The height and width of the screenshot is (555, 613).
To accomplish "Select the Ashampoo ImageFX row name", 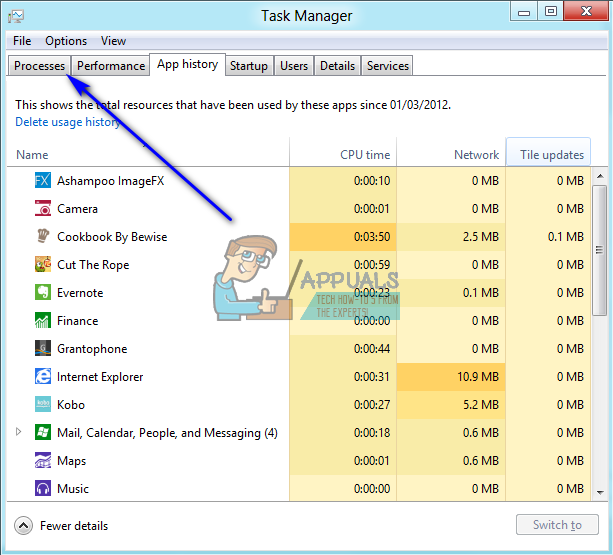I will [111, 181].
